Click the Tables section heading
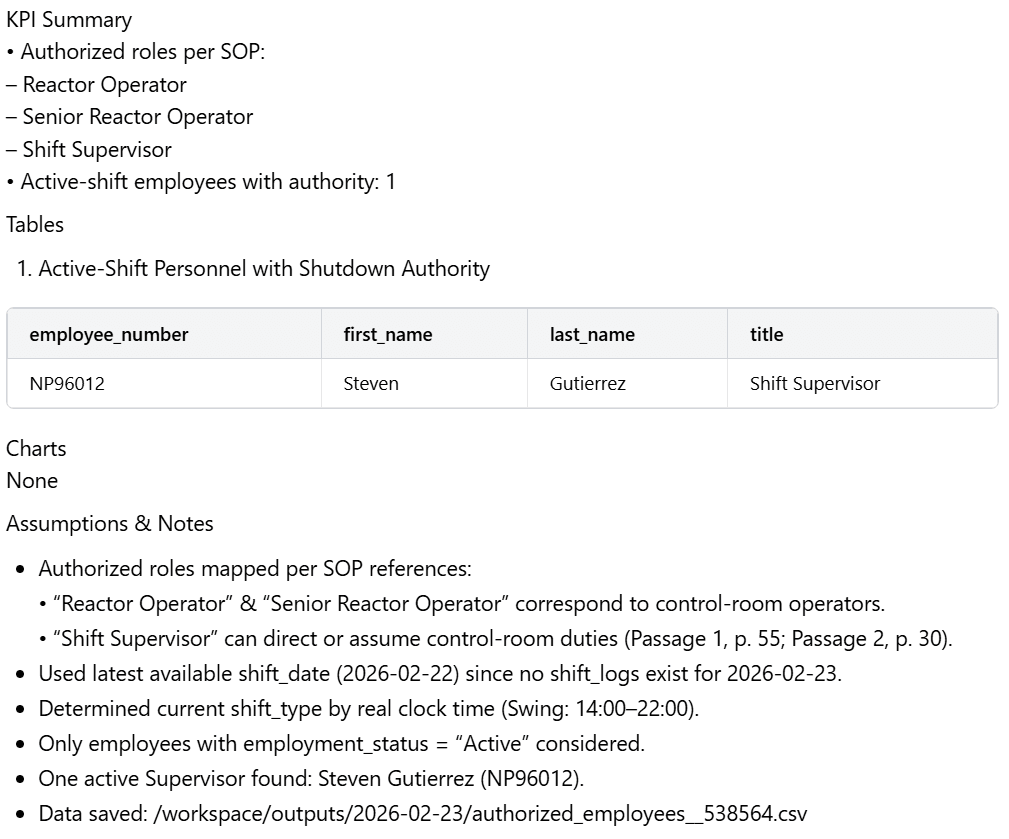Image resolution: width=1009 pixels, height=839 pixels. [35, 225]
